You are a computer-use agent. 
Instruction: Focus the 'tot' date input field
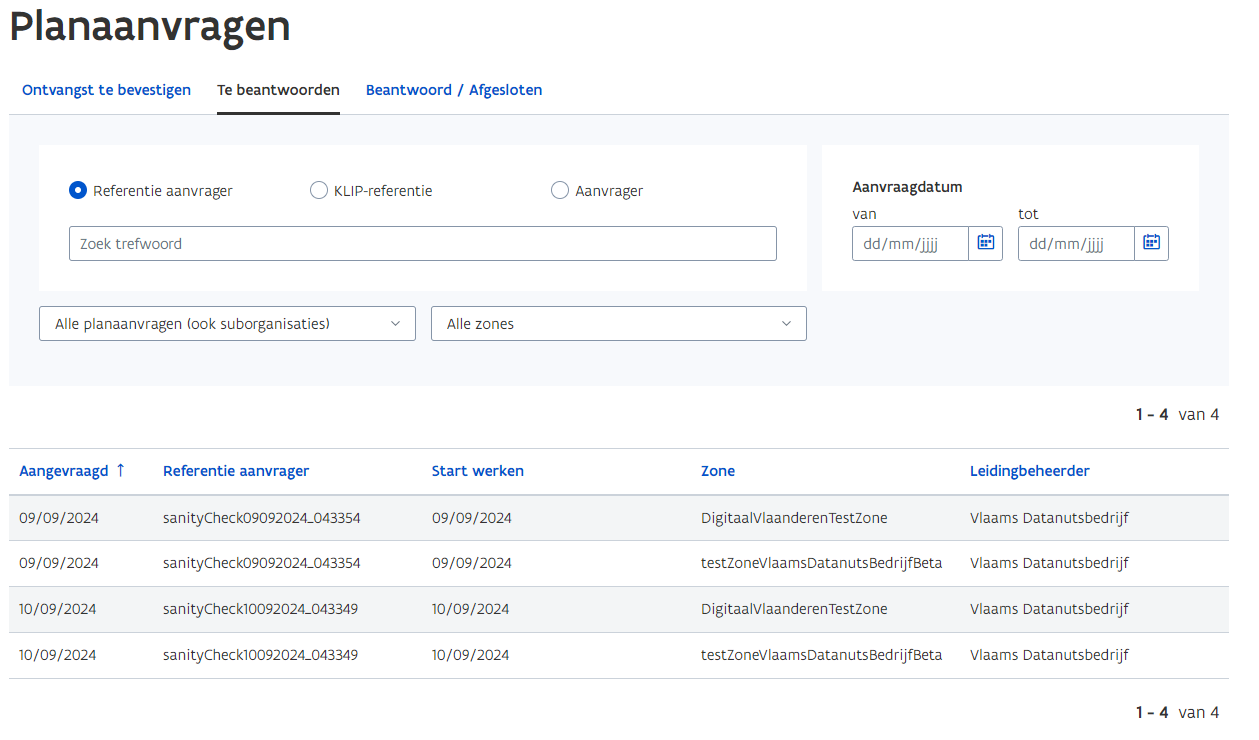pos(1075,244)
